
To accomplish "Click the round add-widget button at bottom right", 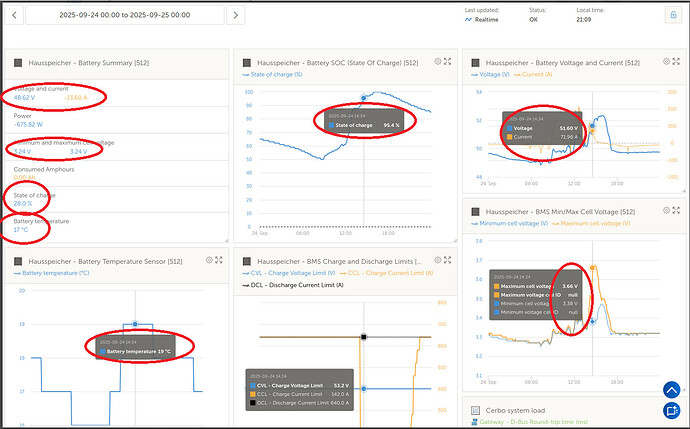I will (672, 411).
